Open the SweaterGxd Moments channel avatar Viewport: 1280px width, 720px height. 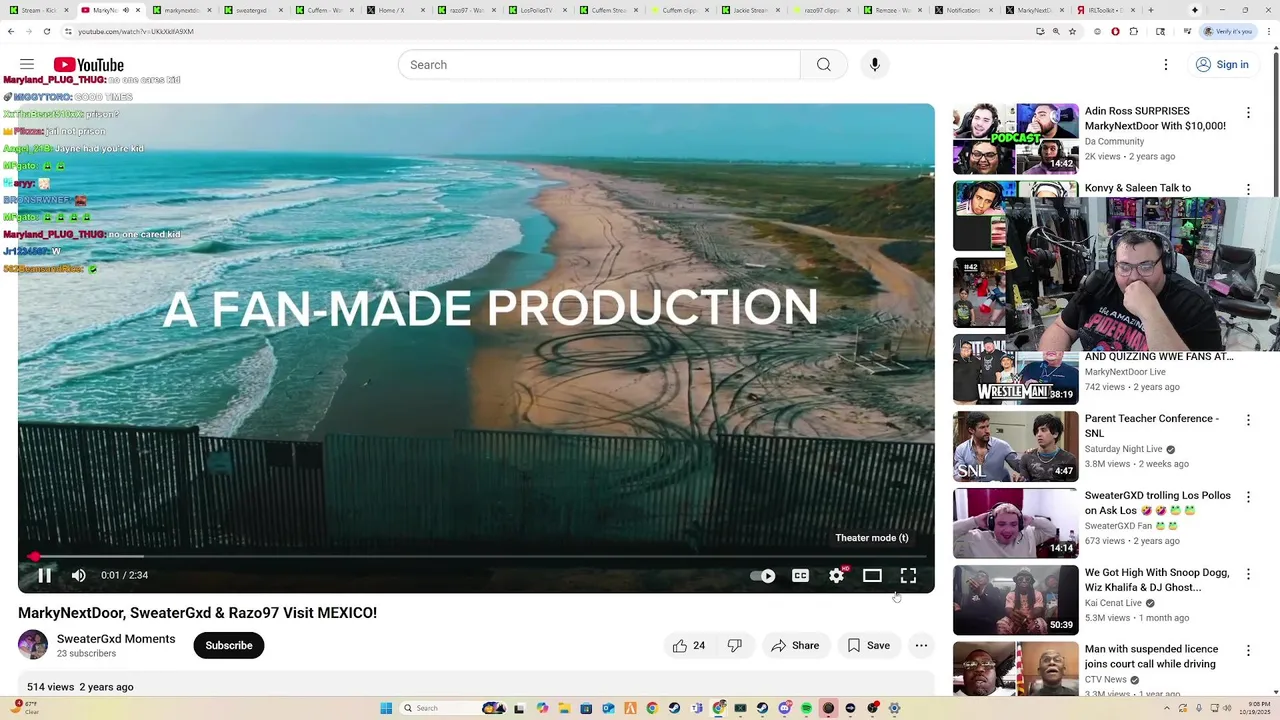click(x=33, y=645)
